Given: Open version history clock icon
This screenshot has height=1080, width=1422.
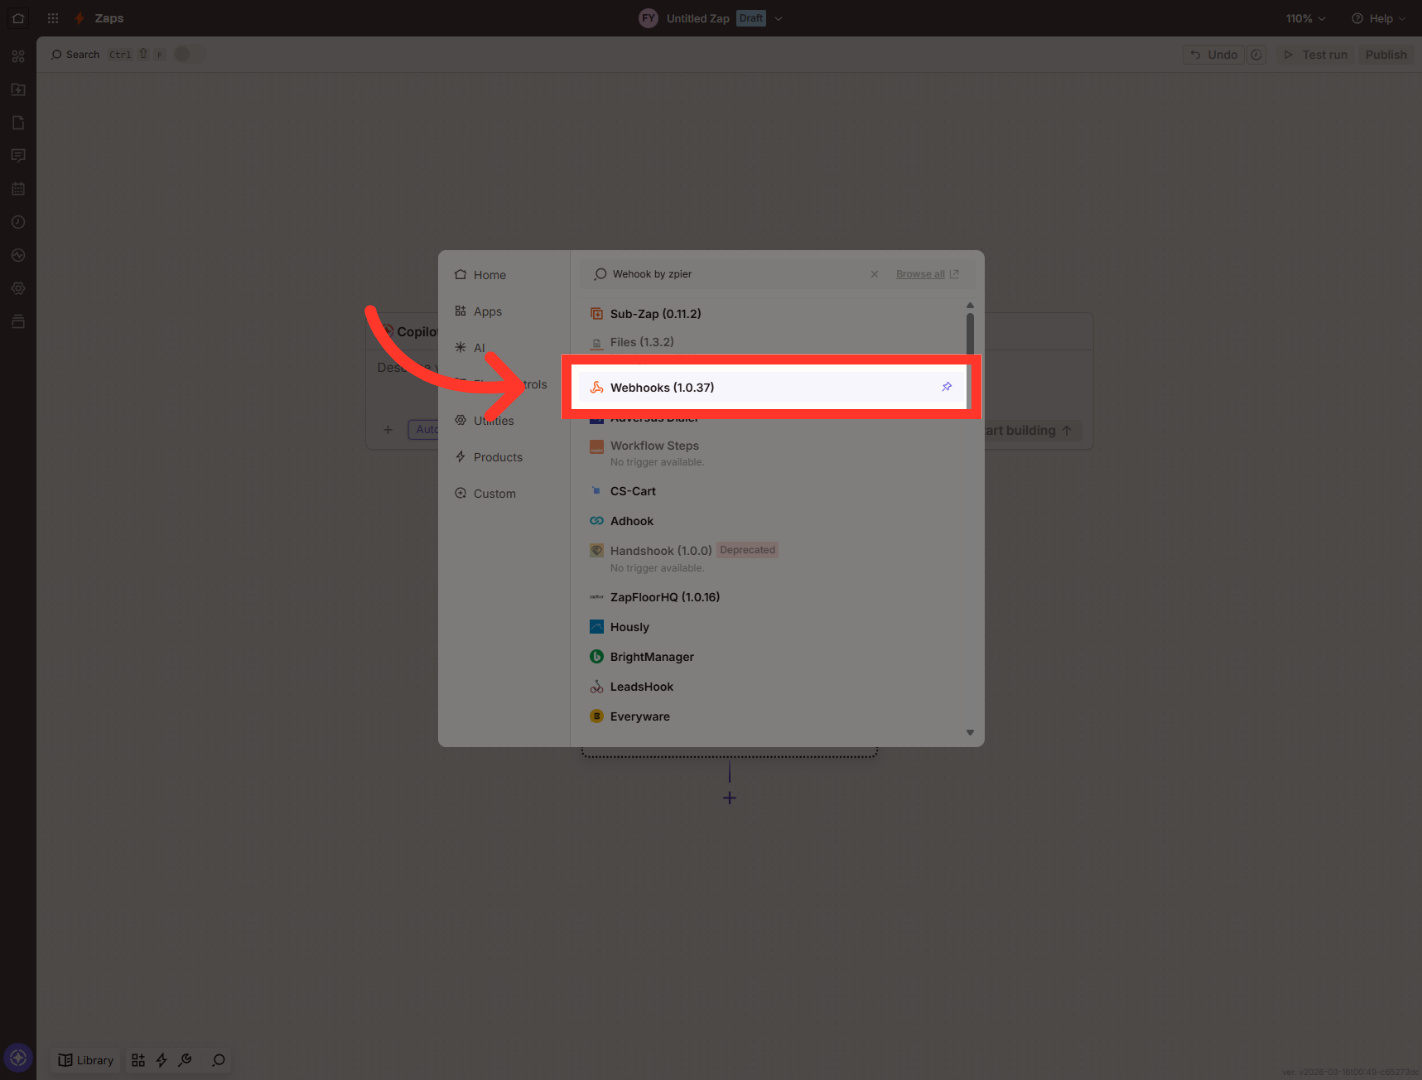Looking at the screenshot, I should click(x=1257, y=55).
